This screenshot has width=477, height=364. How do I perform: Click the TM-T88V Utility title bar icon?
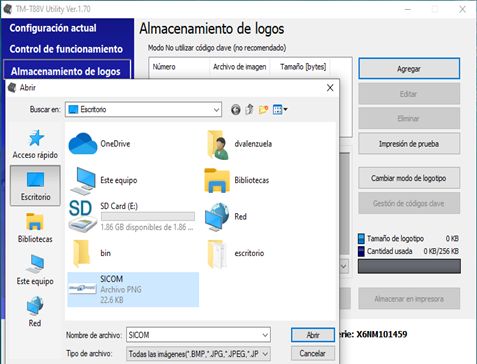(8, 9)
